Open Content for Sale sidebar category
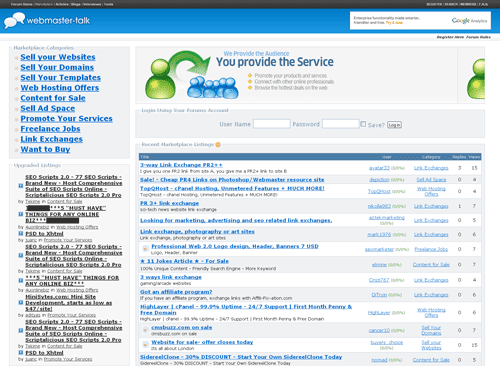 point(53,98)
